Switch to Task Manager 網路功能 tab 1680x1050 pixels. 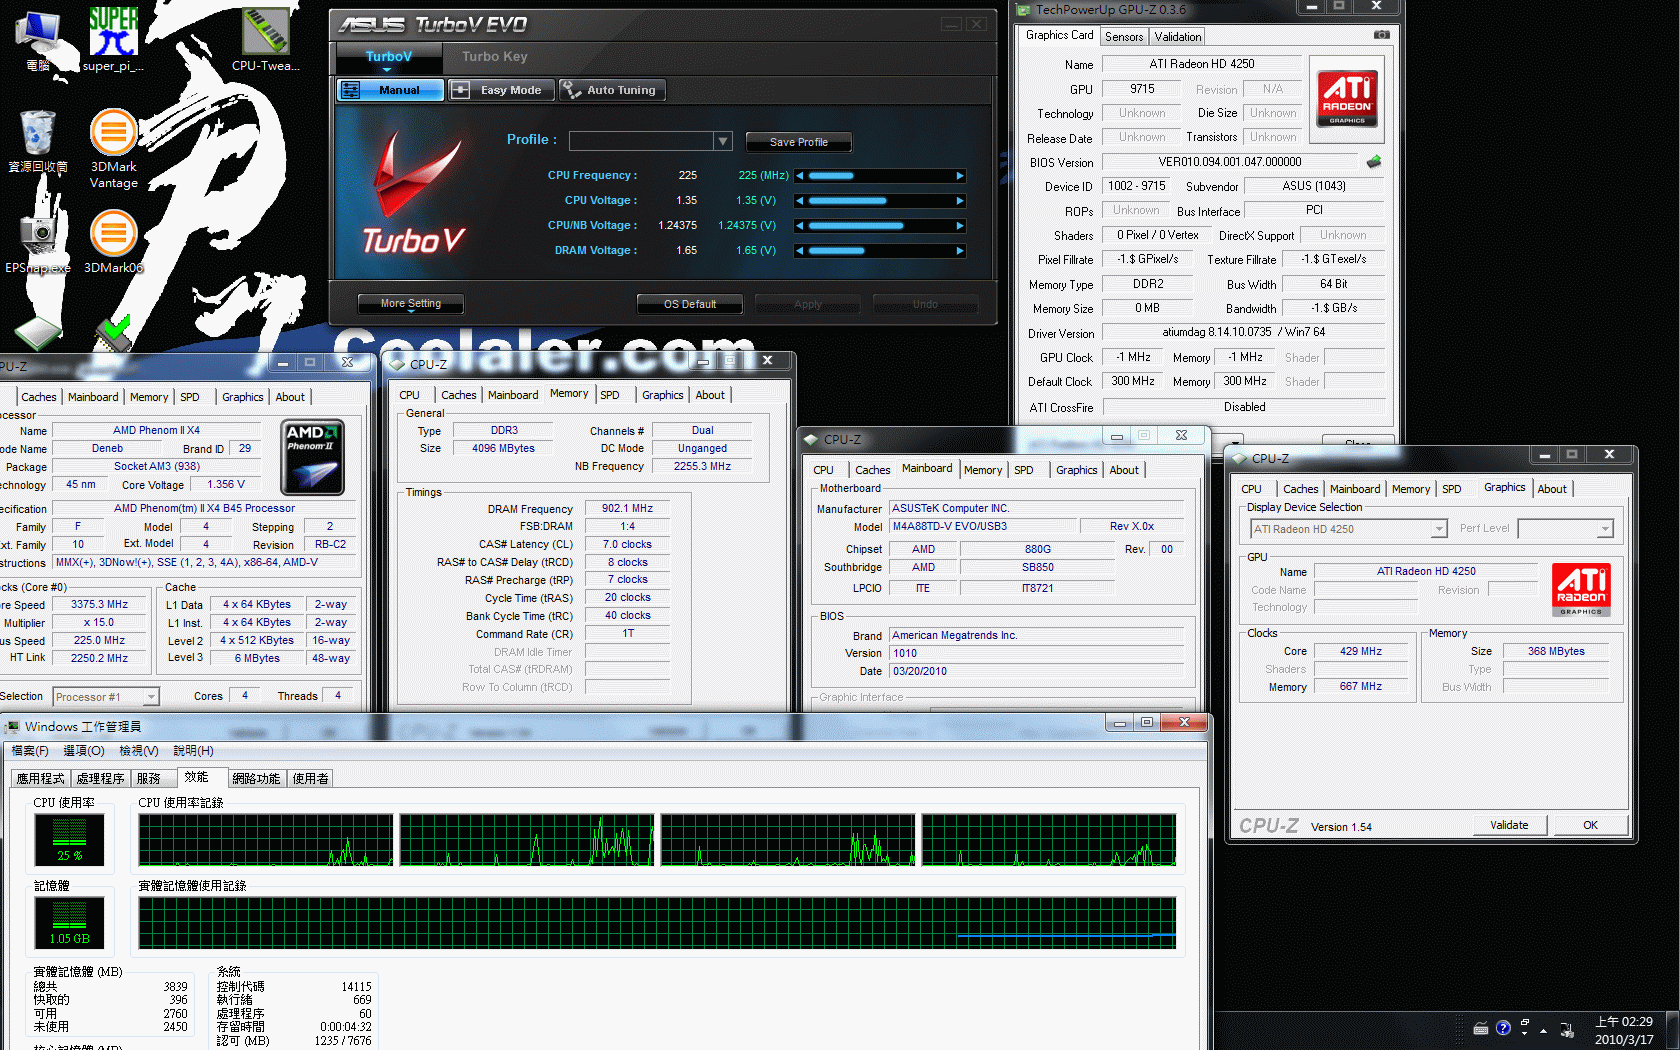(256, 778)
